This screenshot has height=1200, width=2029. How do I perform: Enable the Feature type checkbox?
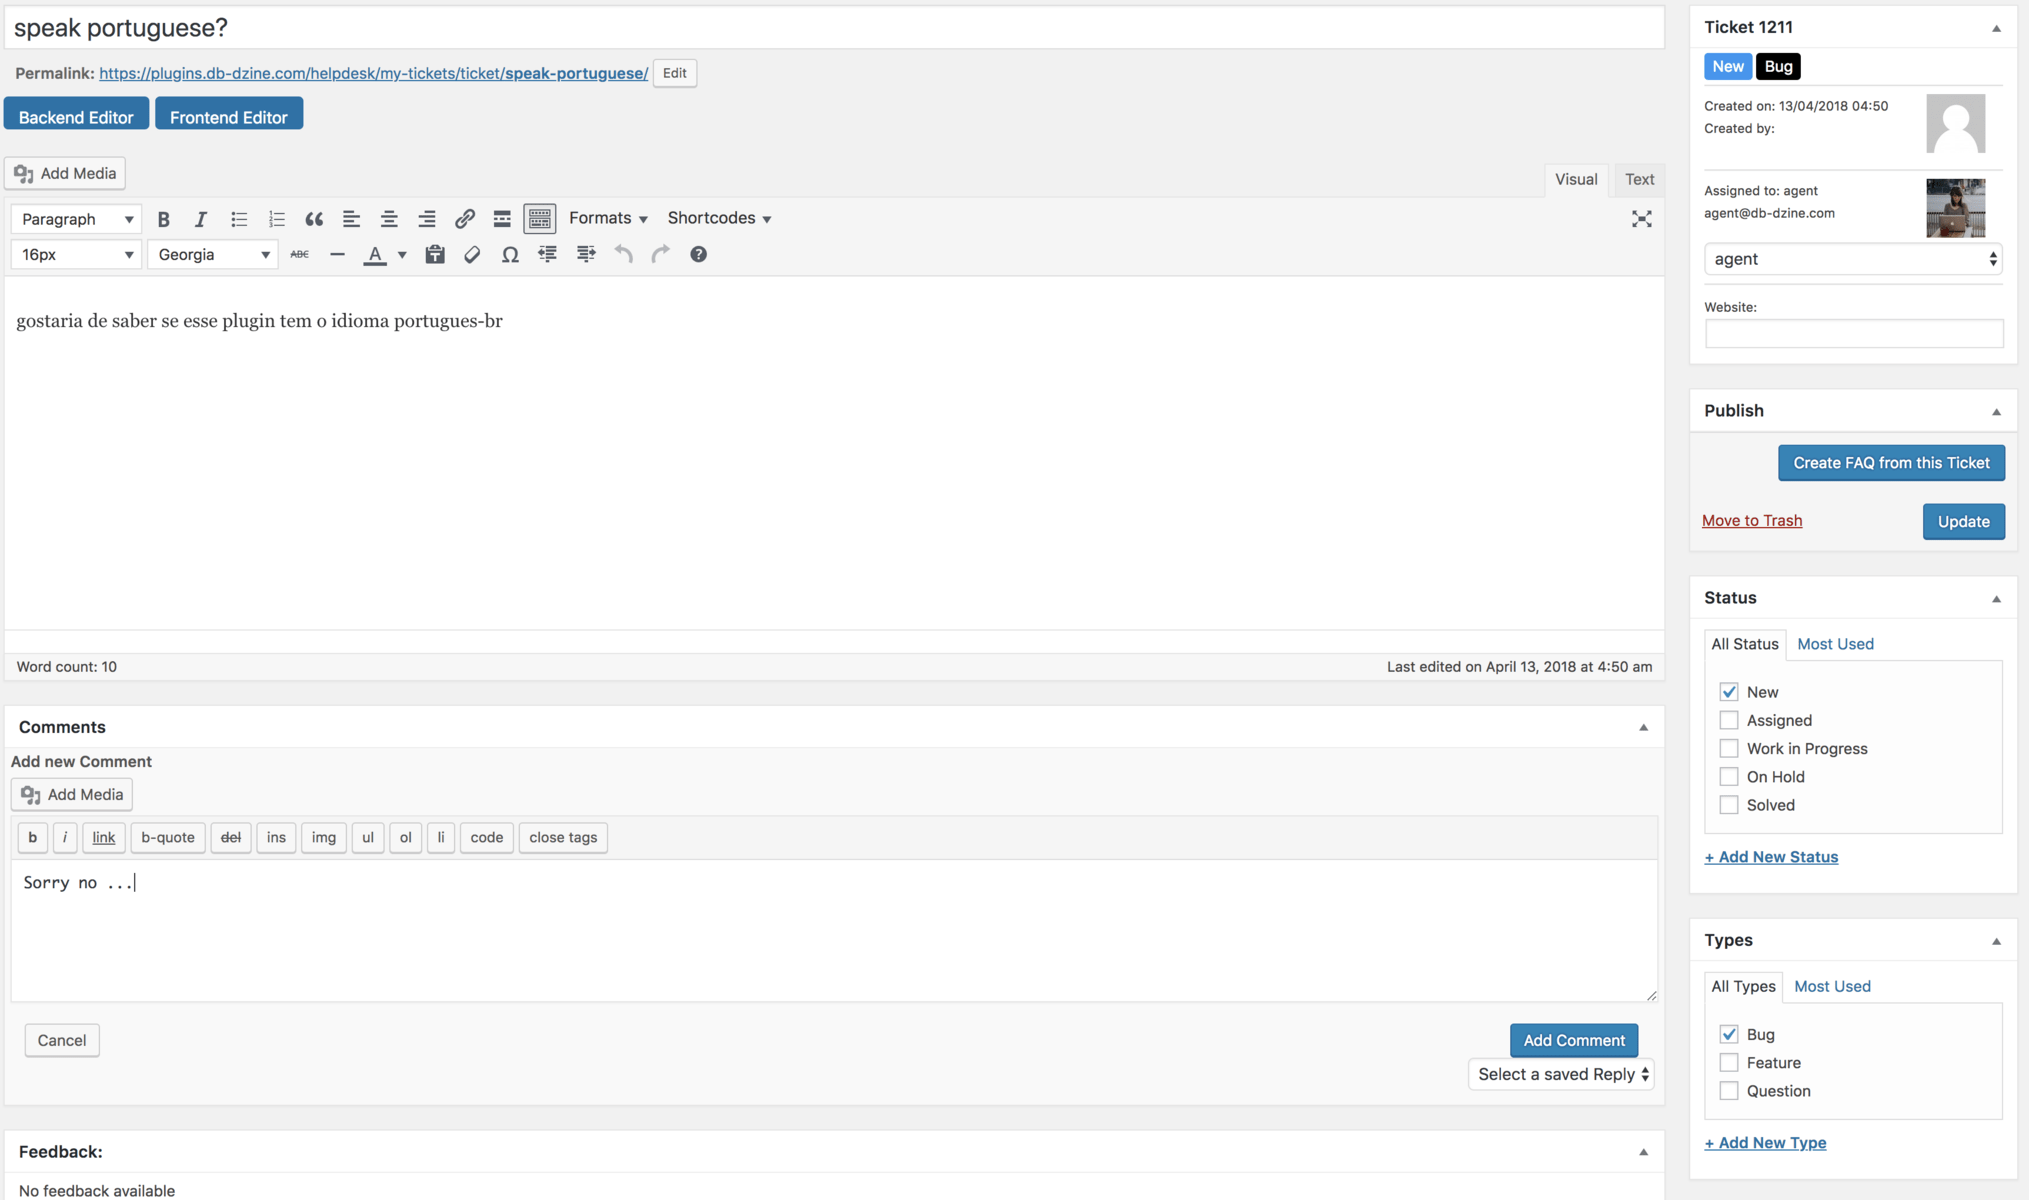(x=1729, y=1062)
